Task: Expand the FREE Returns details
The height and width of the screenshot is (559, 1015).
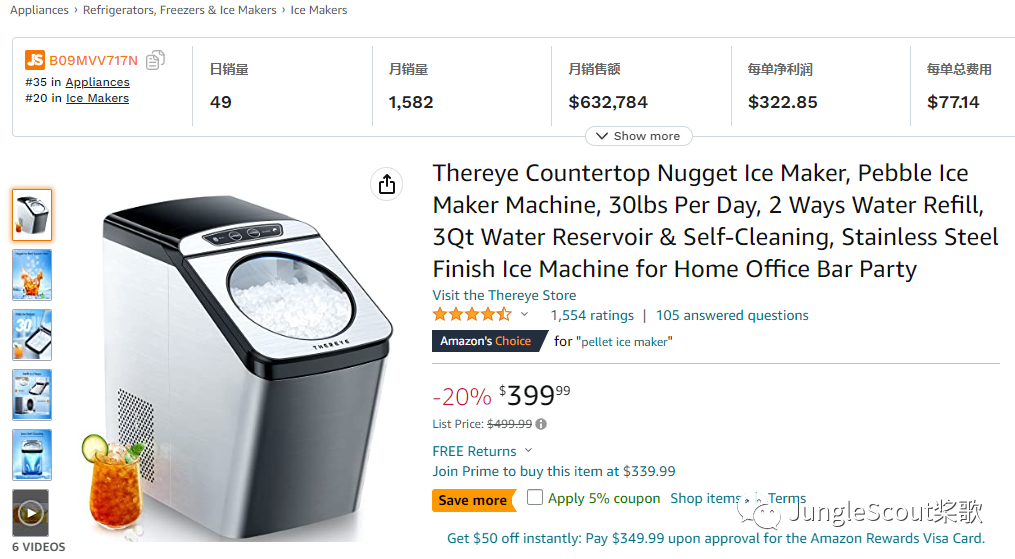Action: tap(528, 451)
